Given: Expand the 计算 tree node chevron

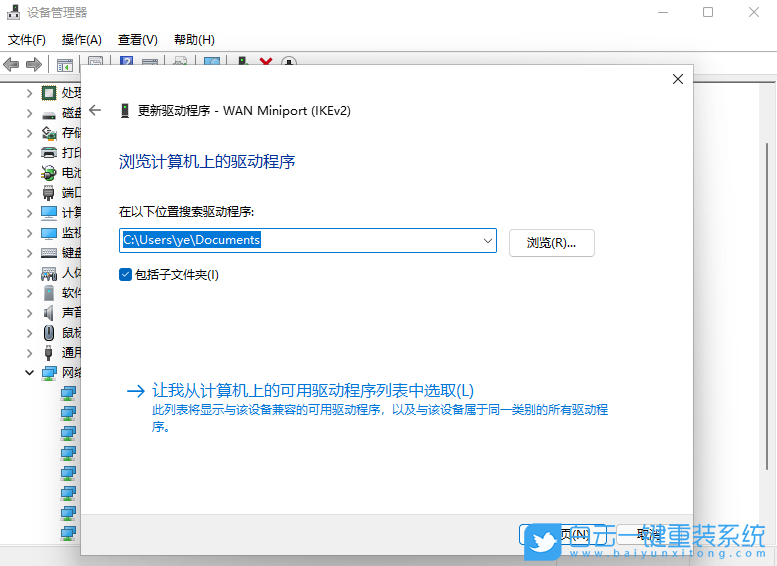Looking at the screenshot, I should click(29, 213).
